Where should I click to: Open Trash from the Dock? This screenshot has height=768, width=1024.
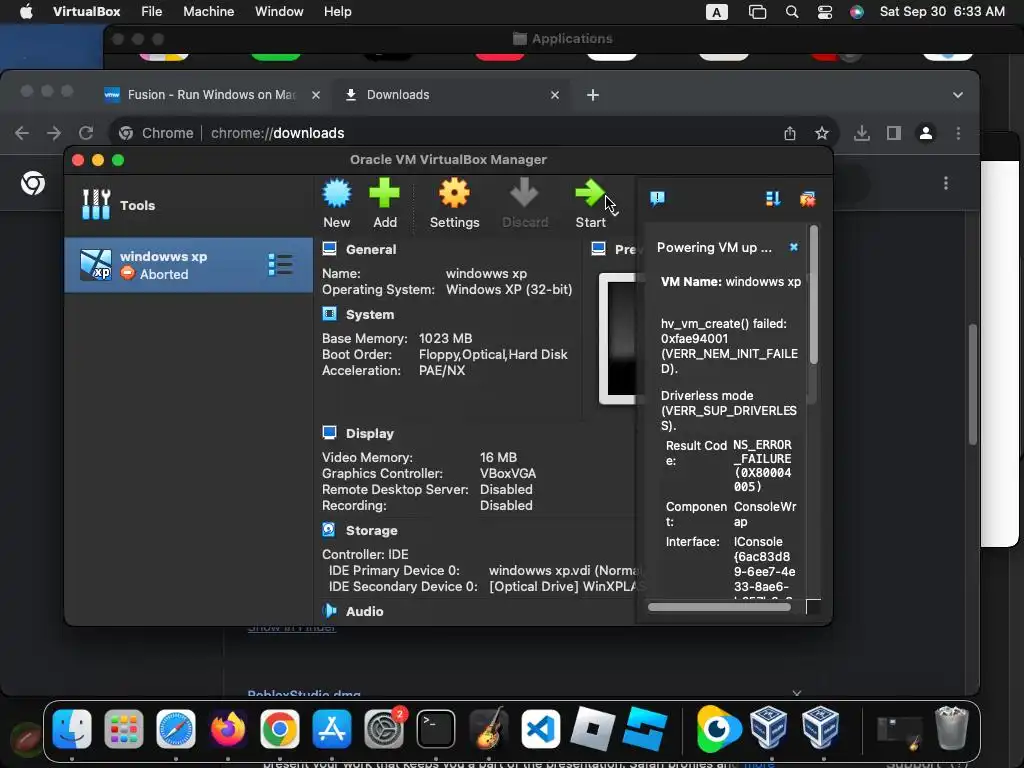coord(952,729)
